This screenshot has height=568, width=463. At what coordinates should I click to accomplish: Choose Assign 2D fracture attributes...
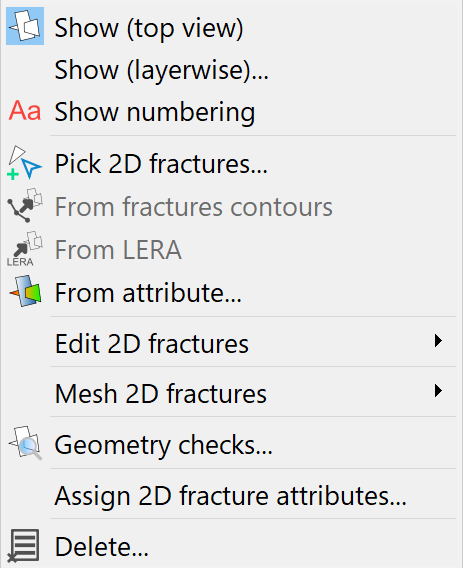coord(231,495)
